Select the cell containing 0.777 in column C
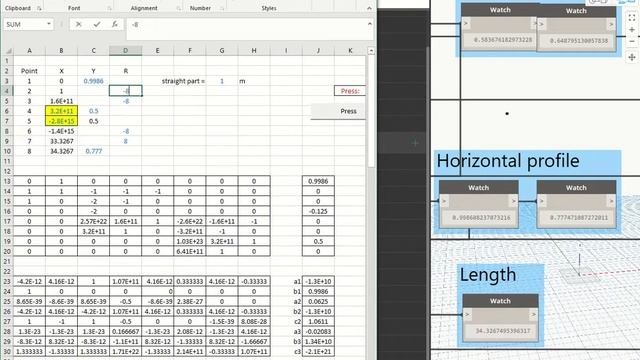 93,151
